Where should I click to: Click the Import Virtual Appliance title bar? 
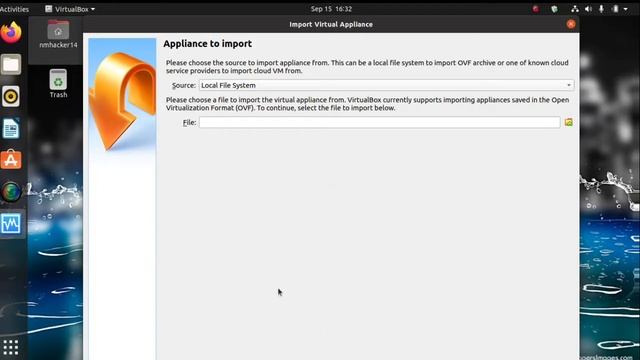click(x=331, y=24)
